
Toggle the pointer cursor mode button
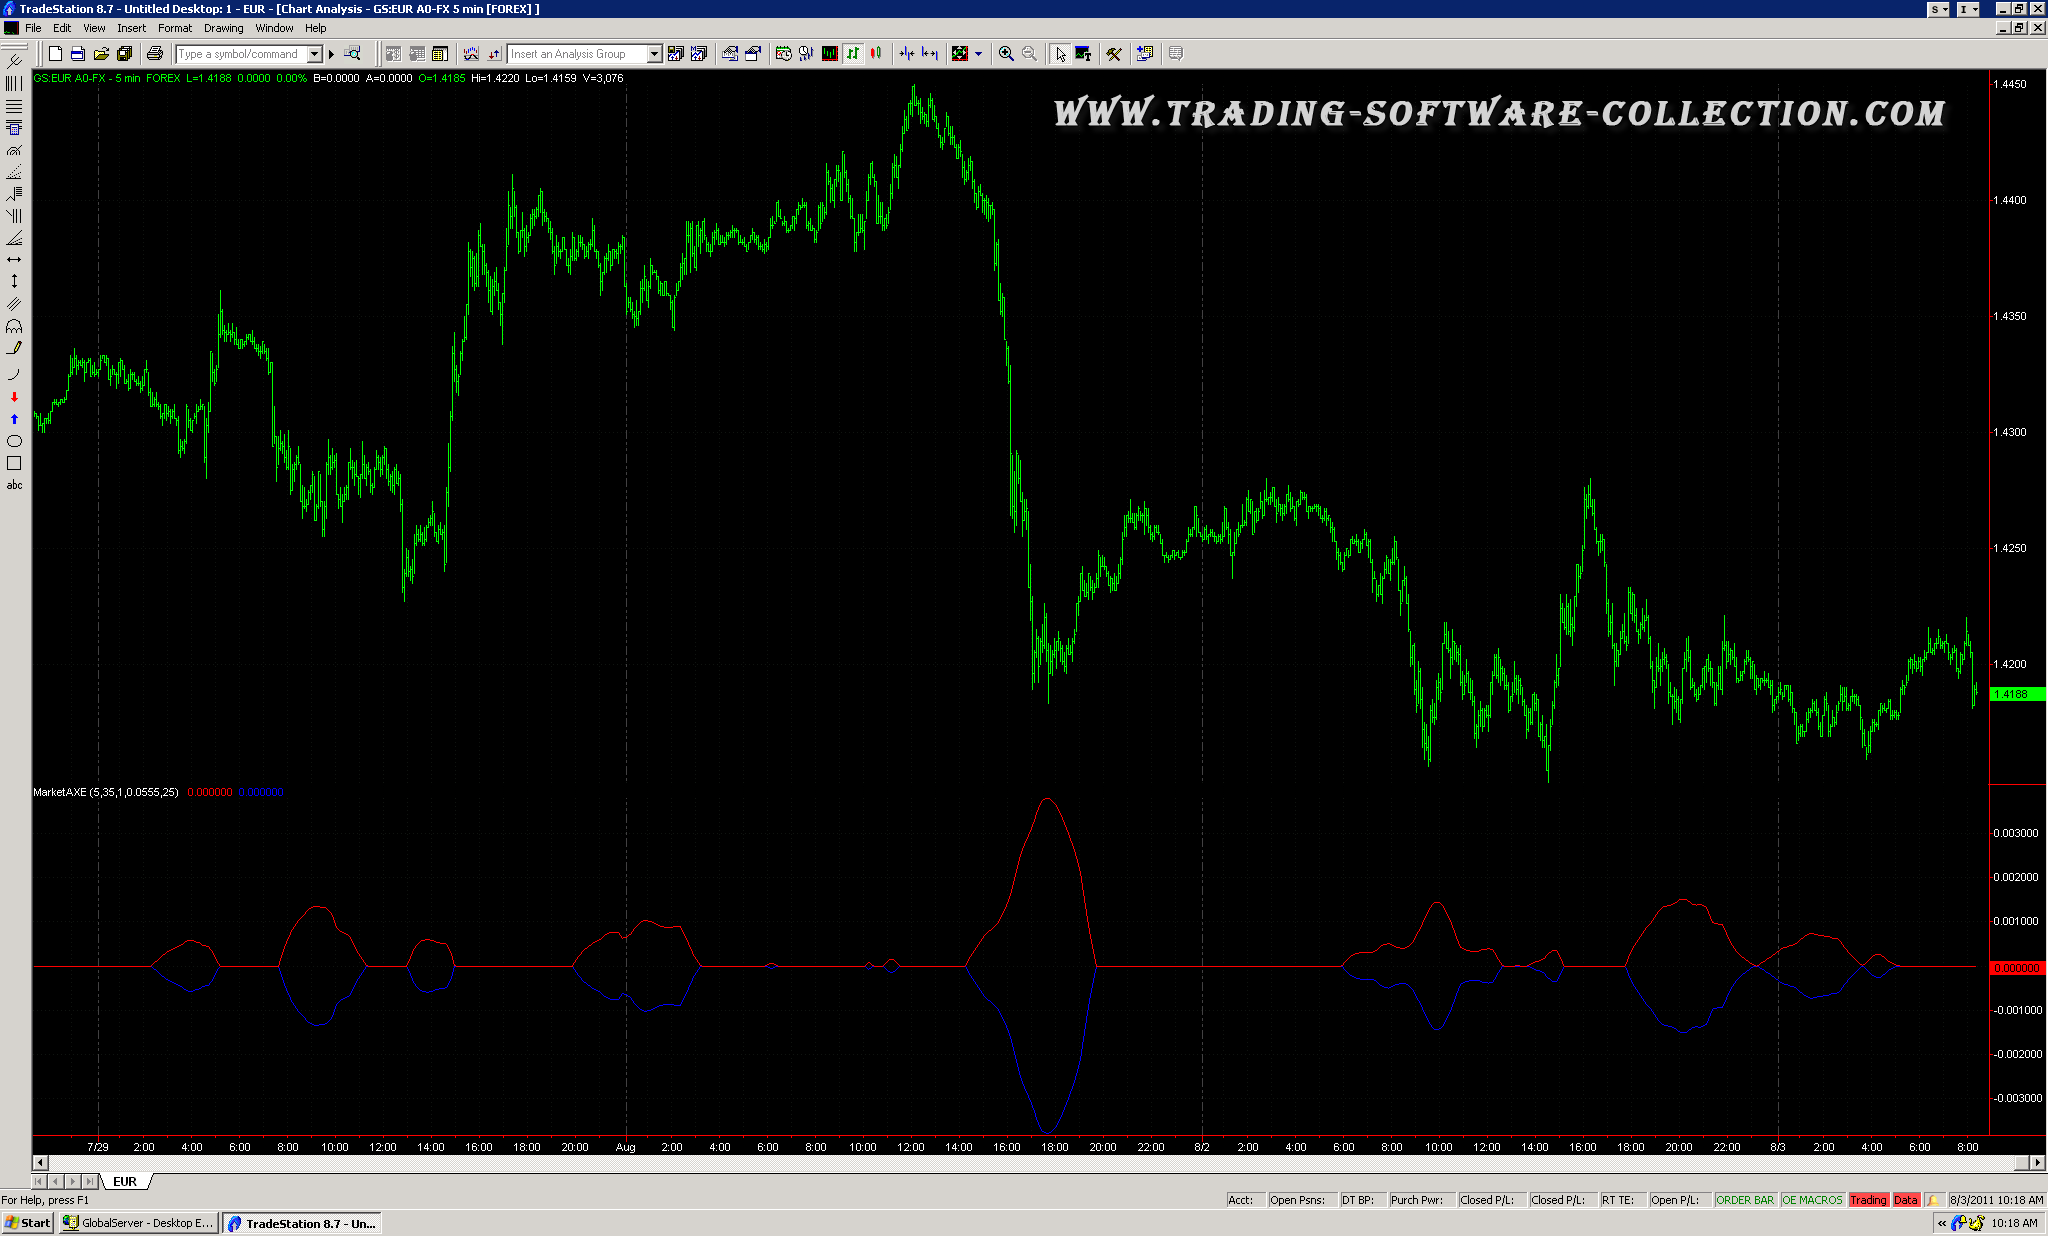[1060, 54]
